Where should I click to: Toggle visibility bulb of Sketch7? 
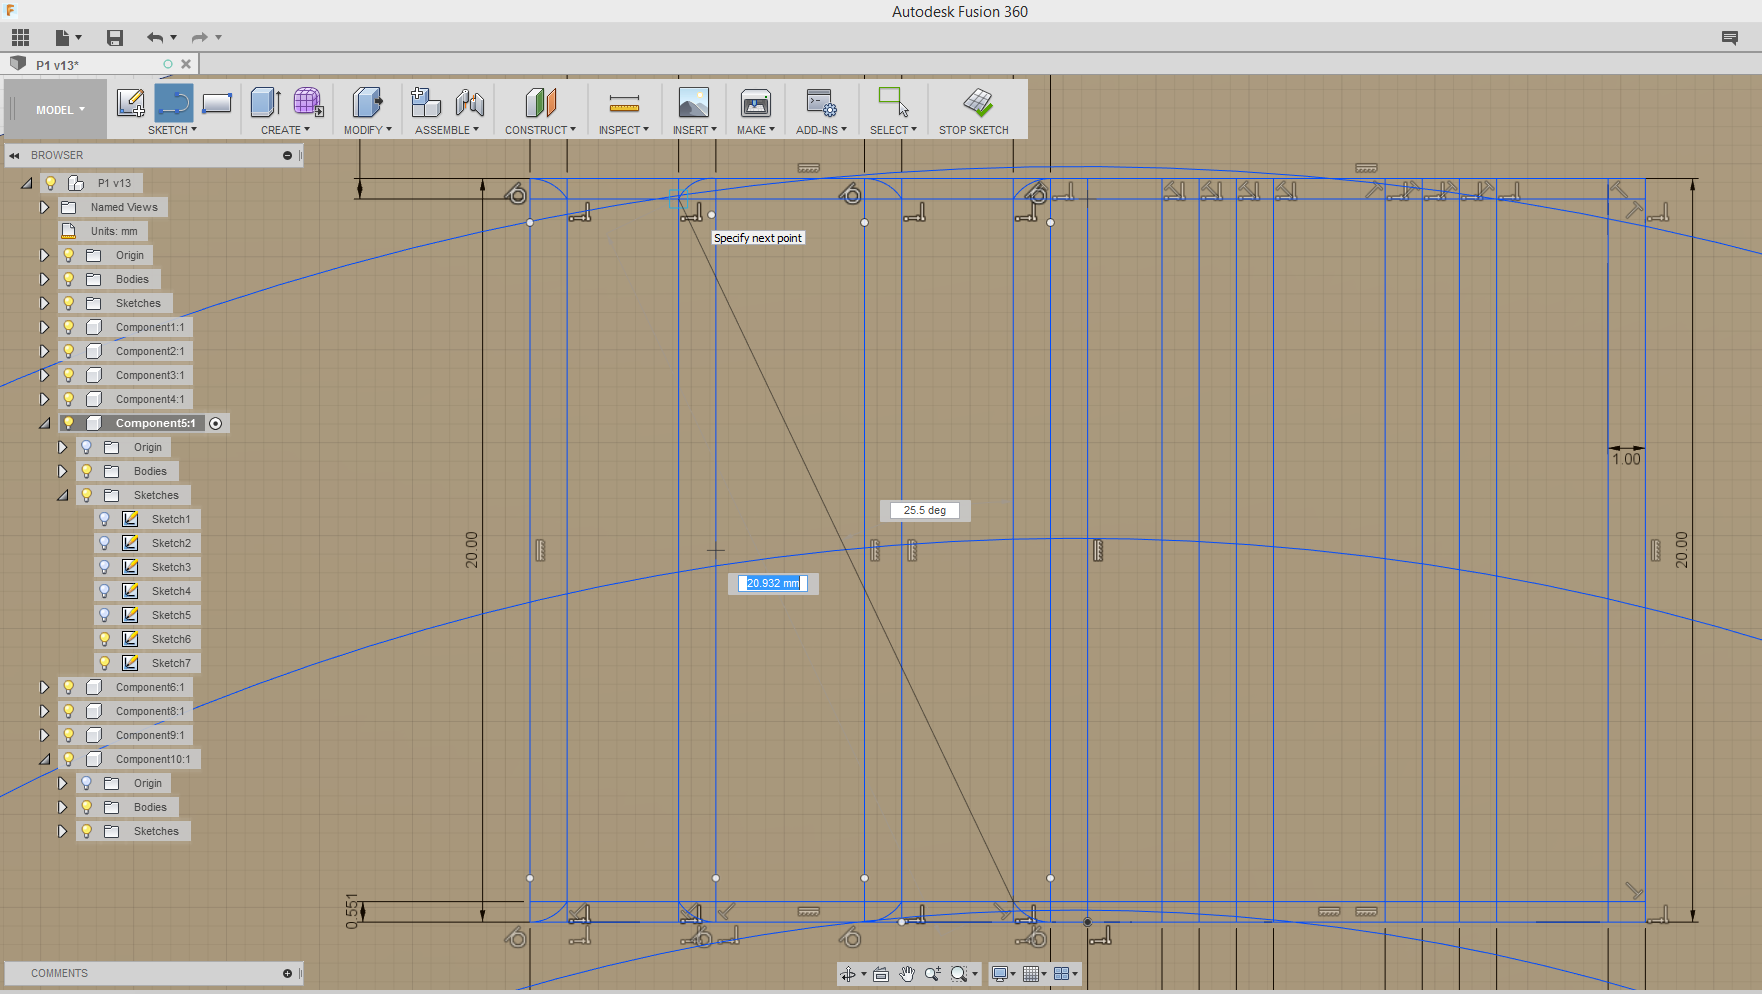click(104, 663)
